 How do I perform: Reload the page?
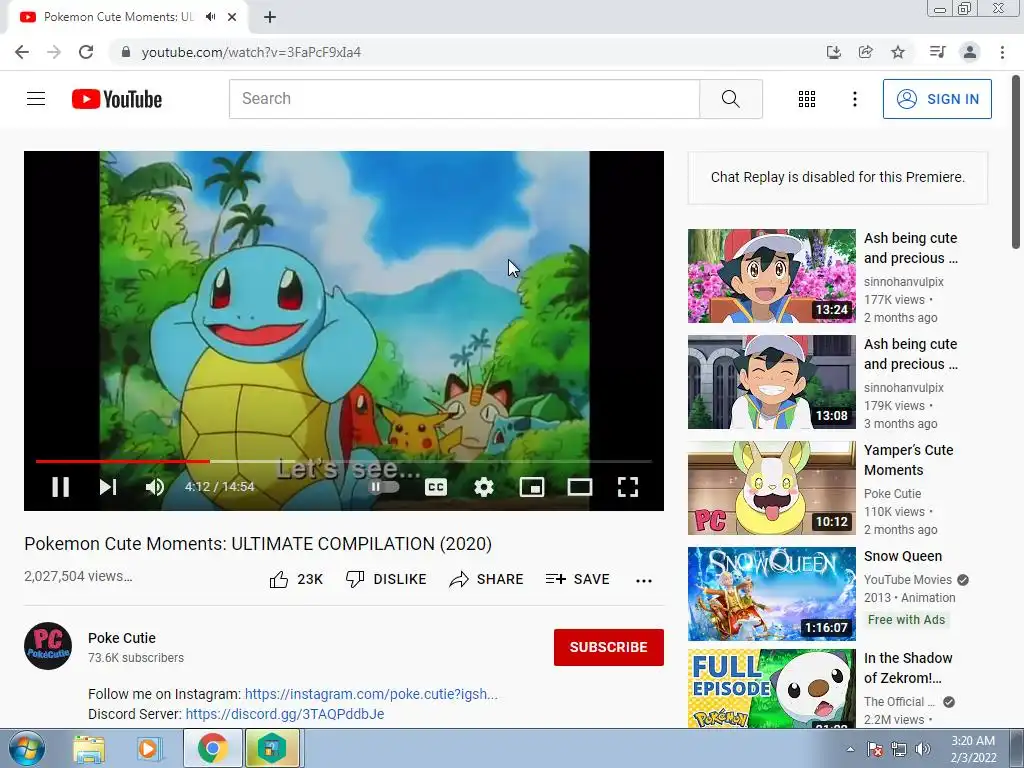coord(86,52)
